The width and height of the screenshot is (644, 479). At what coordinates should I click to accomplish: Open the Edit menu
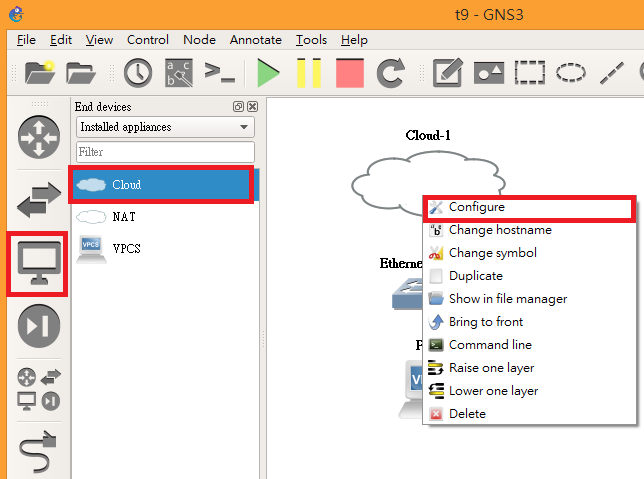[x=61, y=40]
